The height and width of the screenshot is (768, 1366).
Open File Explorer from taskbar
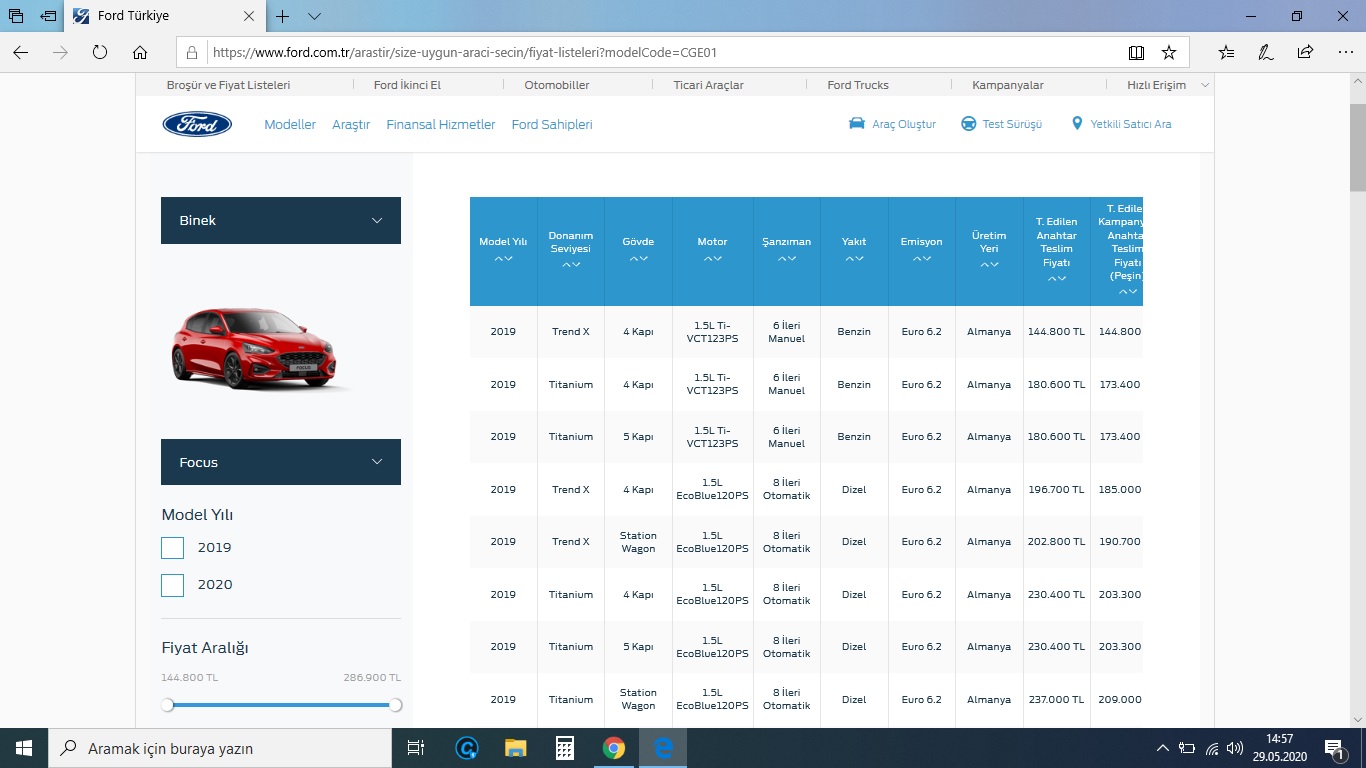(515, 748)
